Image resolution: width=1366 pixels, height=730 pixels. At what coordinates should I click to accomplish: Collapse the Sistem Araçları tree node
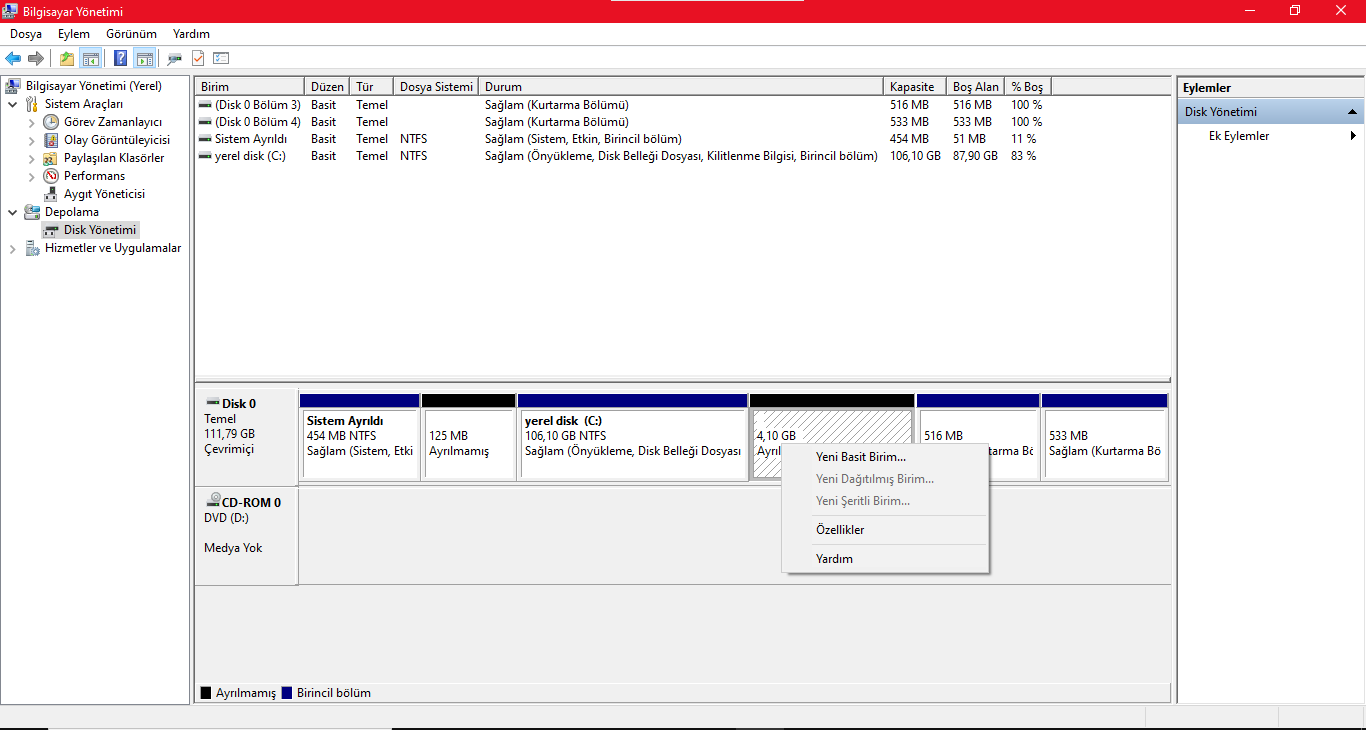point(12,104)
